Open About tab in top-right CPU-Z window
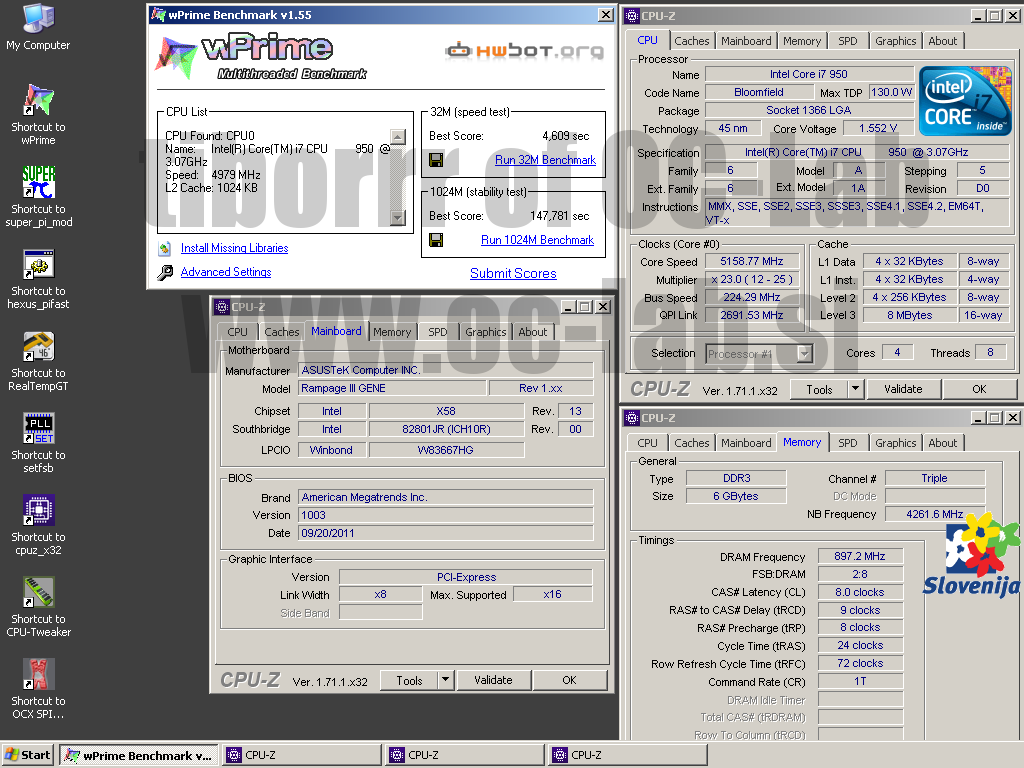The width and height of the screenshot is (1024, 768). (942, 41)
